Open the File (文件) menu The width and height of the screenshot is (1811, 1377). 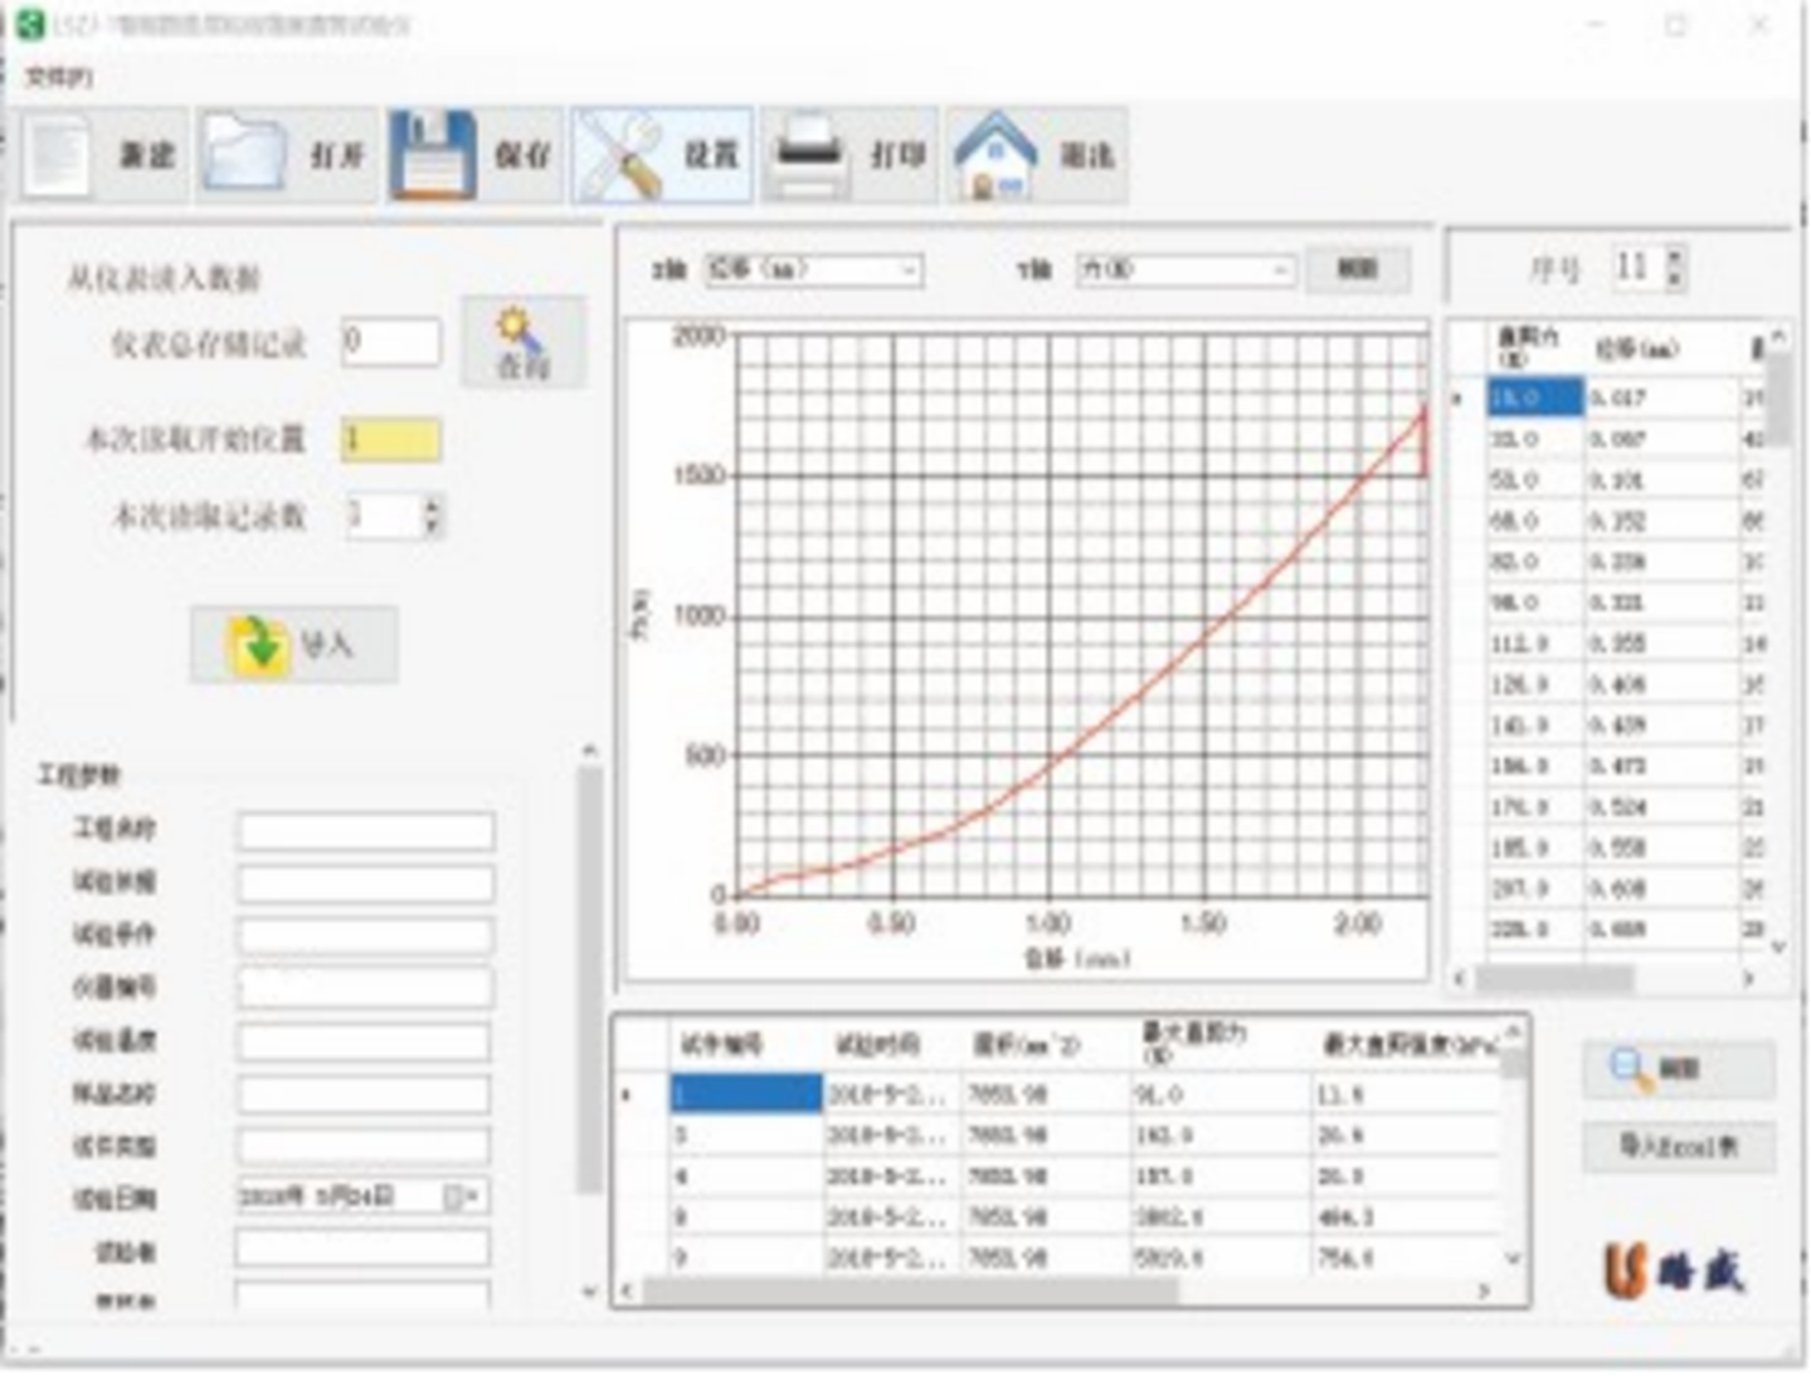coord(58,77)
